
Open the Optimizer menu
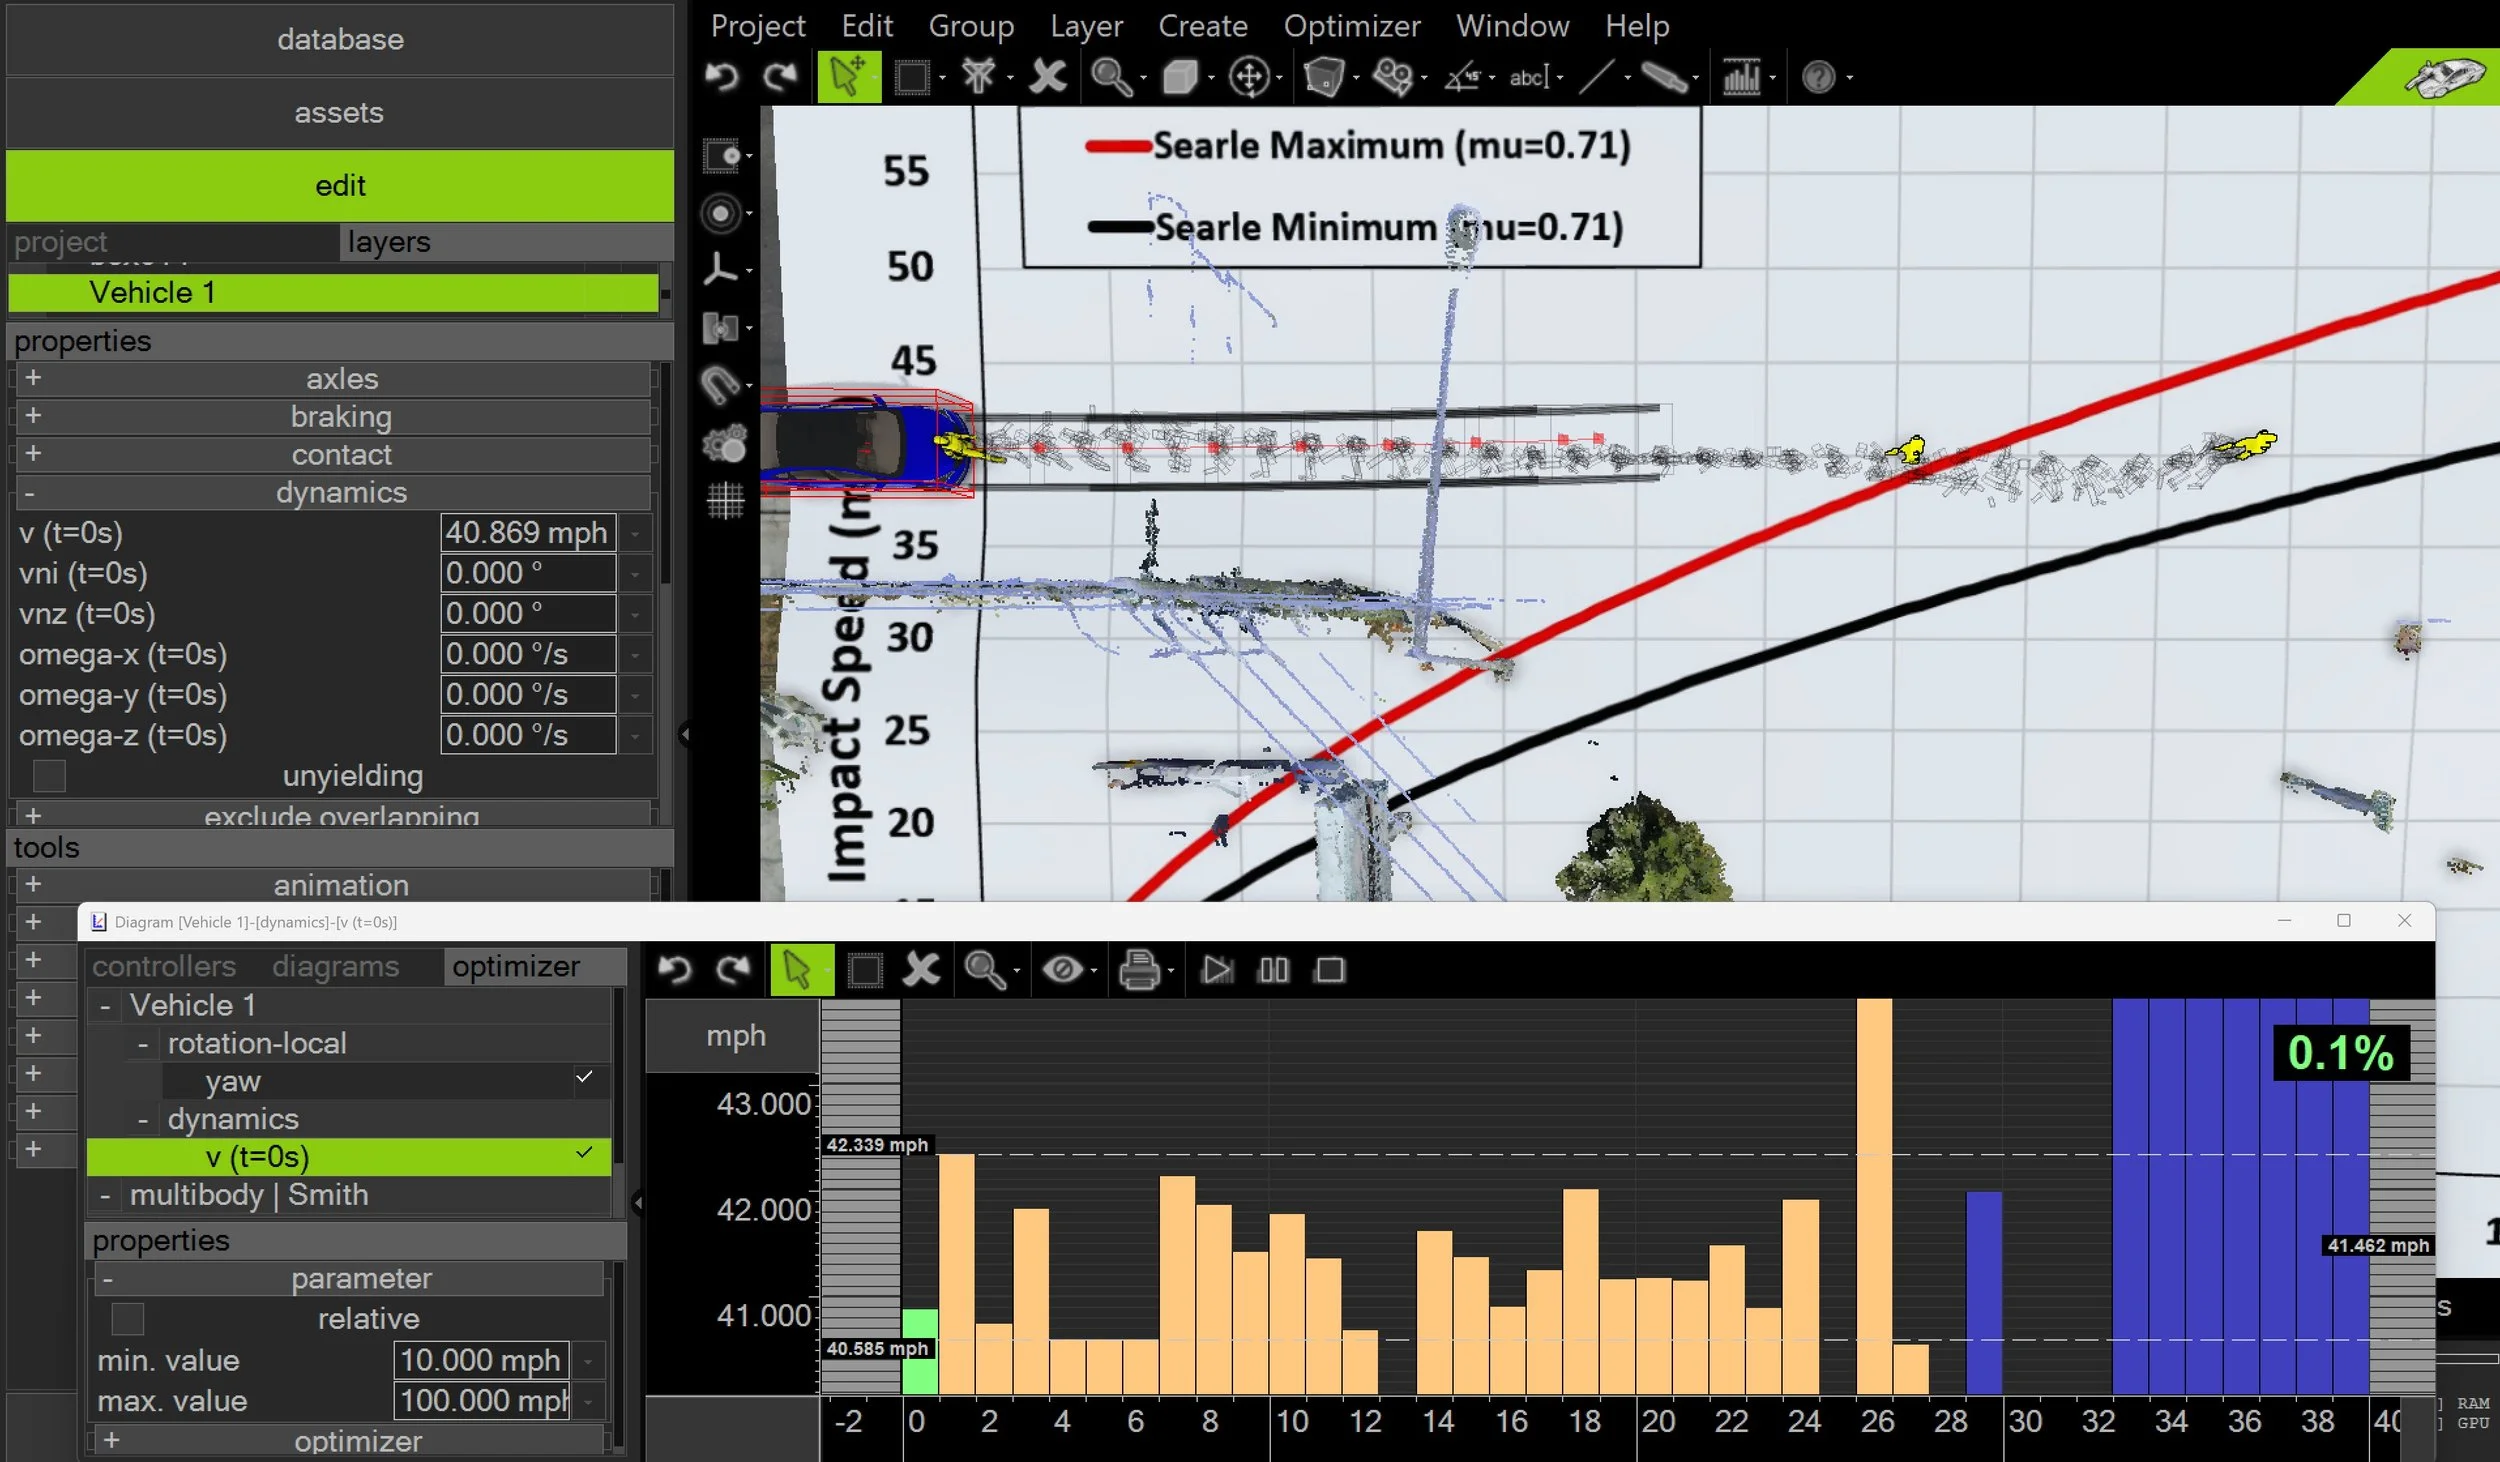(1351, 26)
